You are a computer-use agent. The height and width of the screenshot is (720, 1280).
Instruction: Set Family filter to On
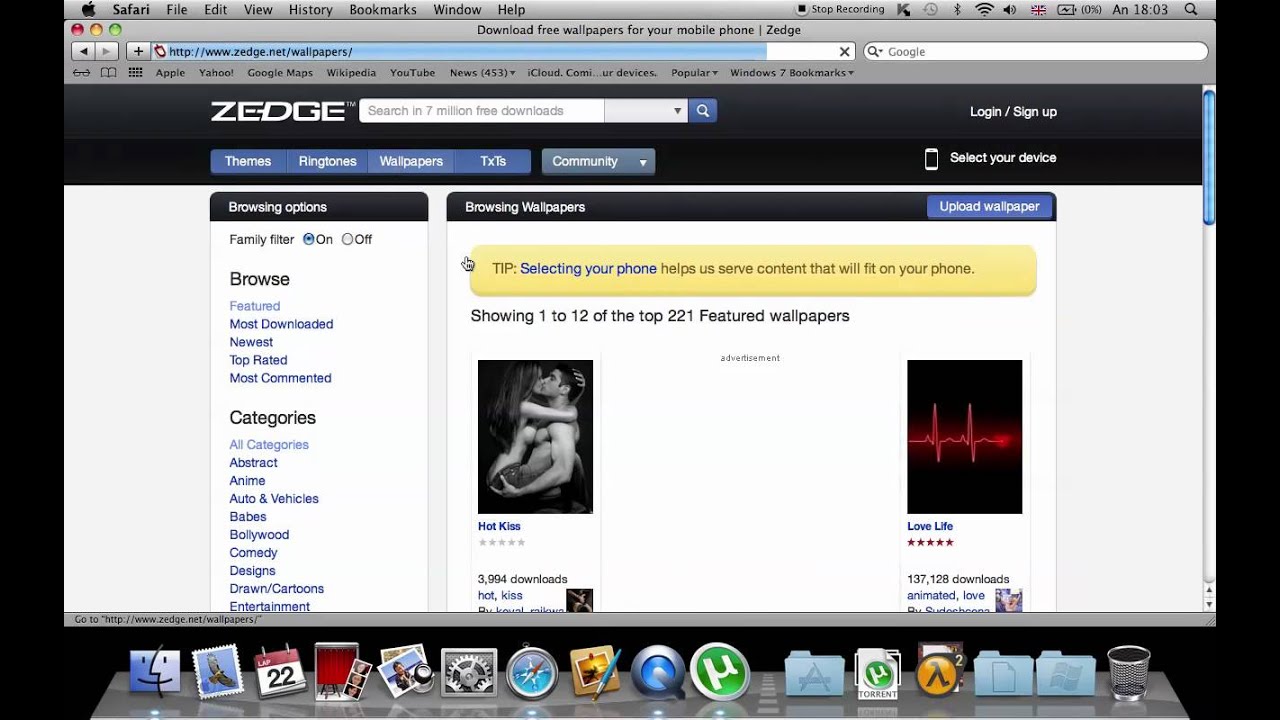pyautogui.click(x=309, y=239)
